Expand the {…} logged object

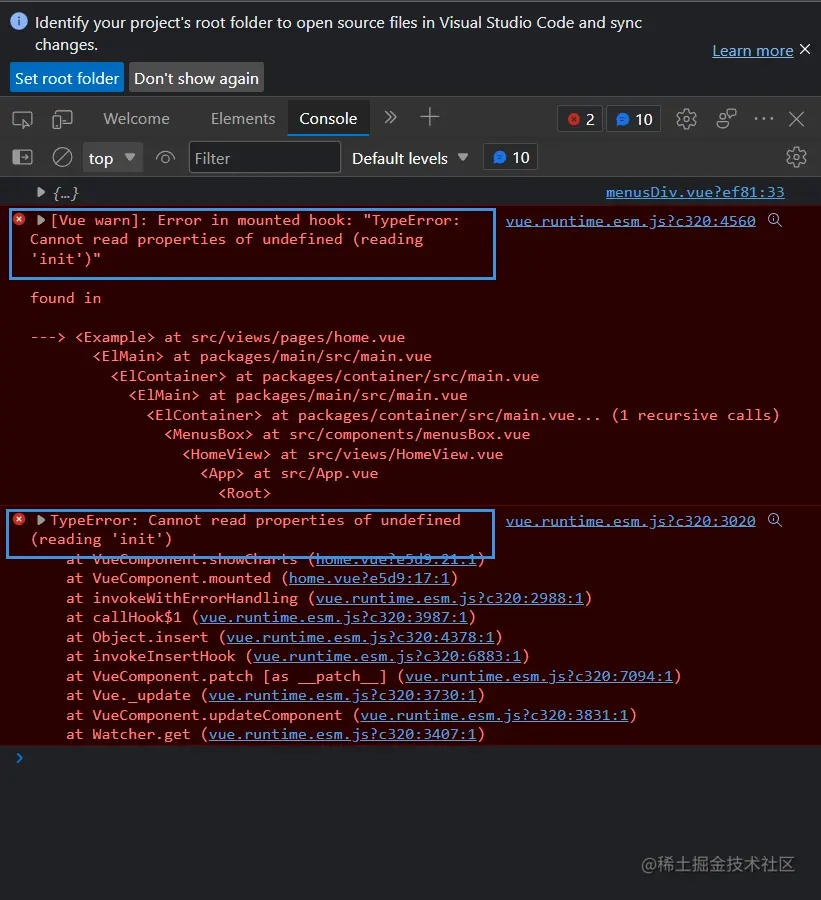[x=41, y=192]
